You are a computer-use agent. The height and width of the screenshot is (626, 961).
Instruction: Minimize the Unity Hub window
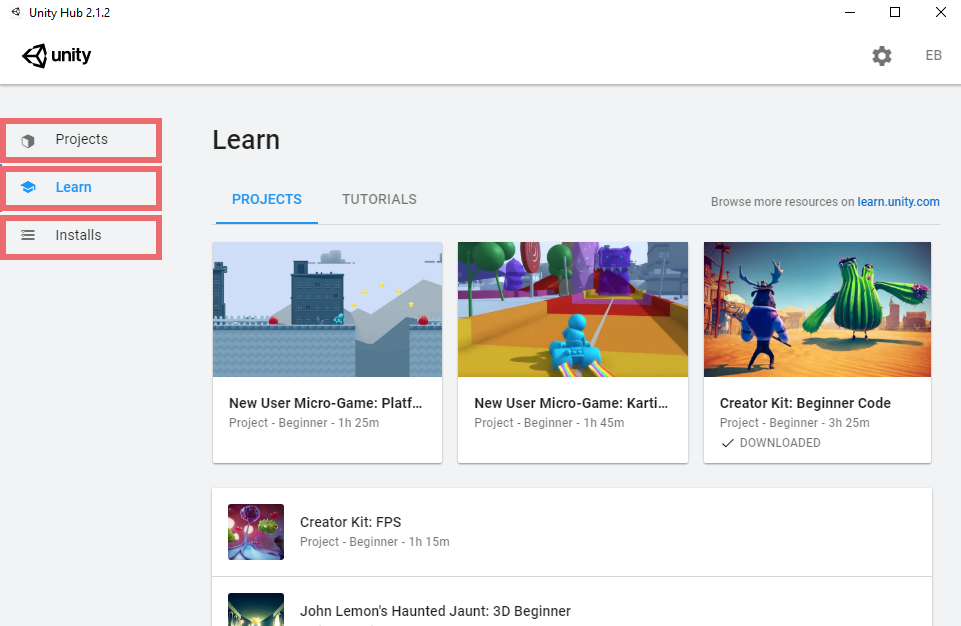pos(849,12)
